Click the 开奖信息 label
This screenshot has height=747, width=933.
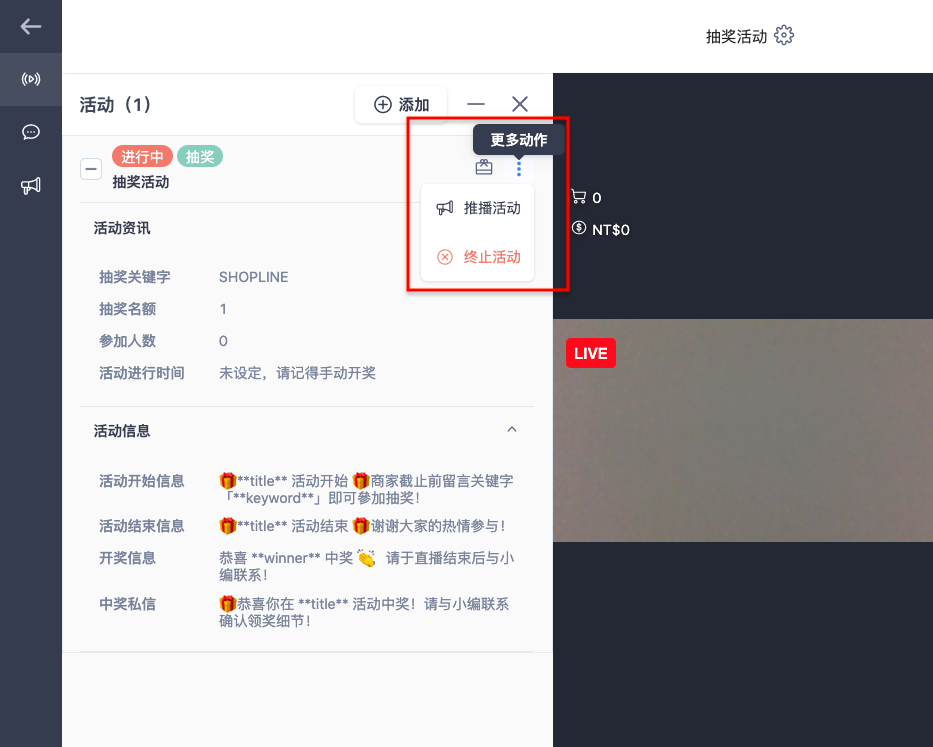(x=127, y=558)
